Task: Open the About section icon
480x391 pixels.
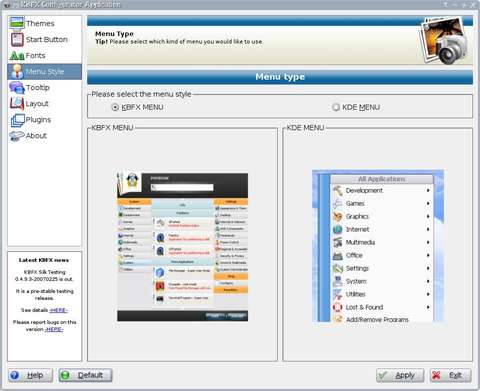Action: click(x=17, y=136)
